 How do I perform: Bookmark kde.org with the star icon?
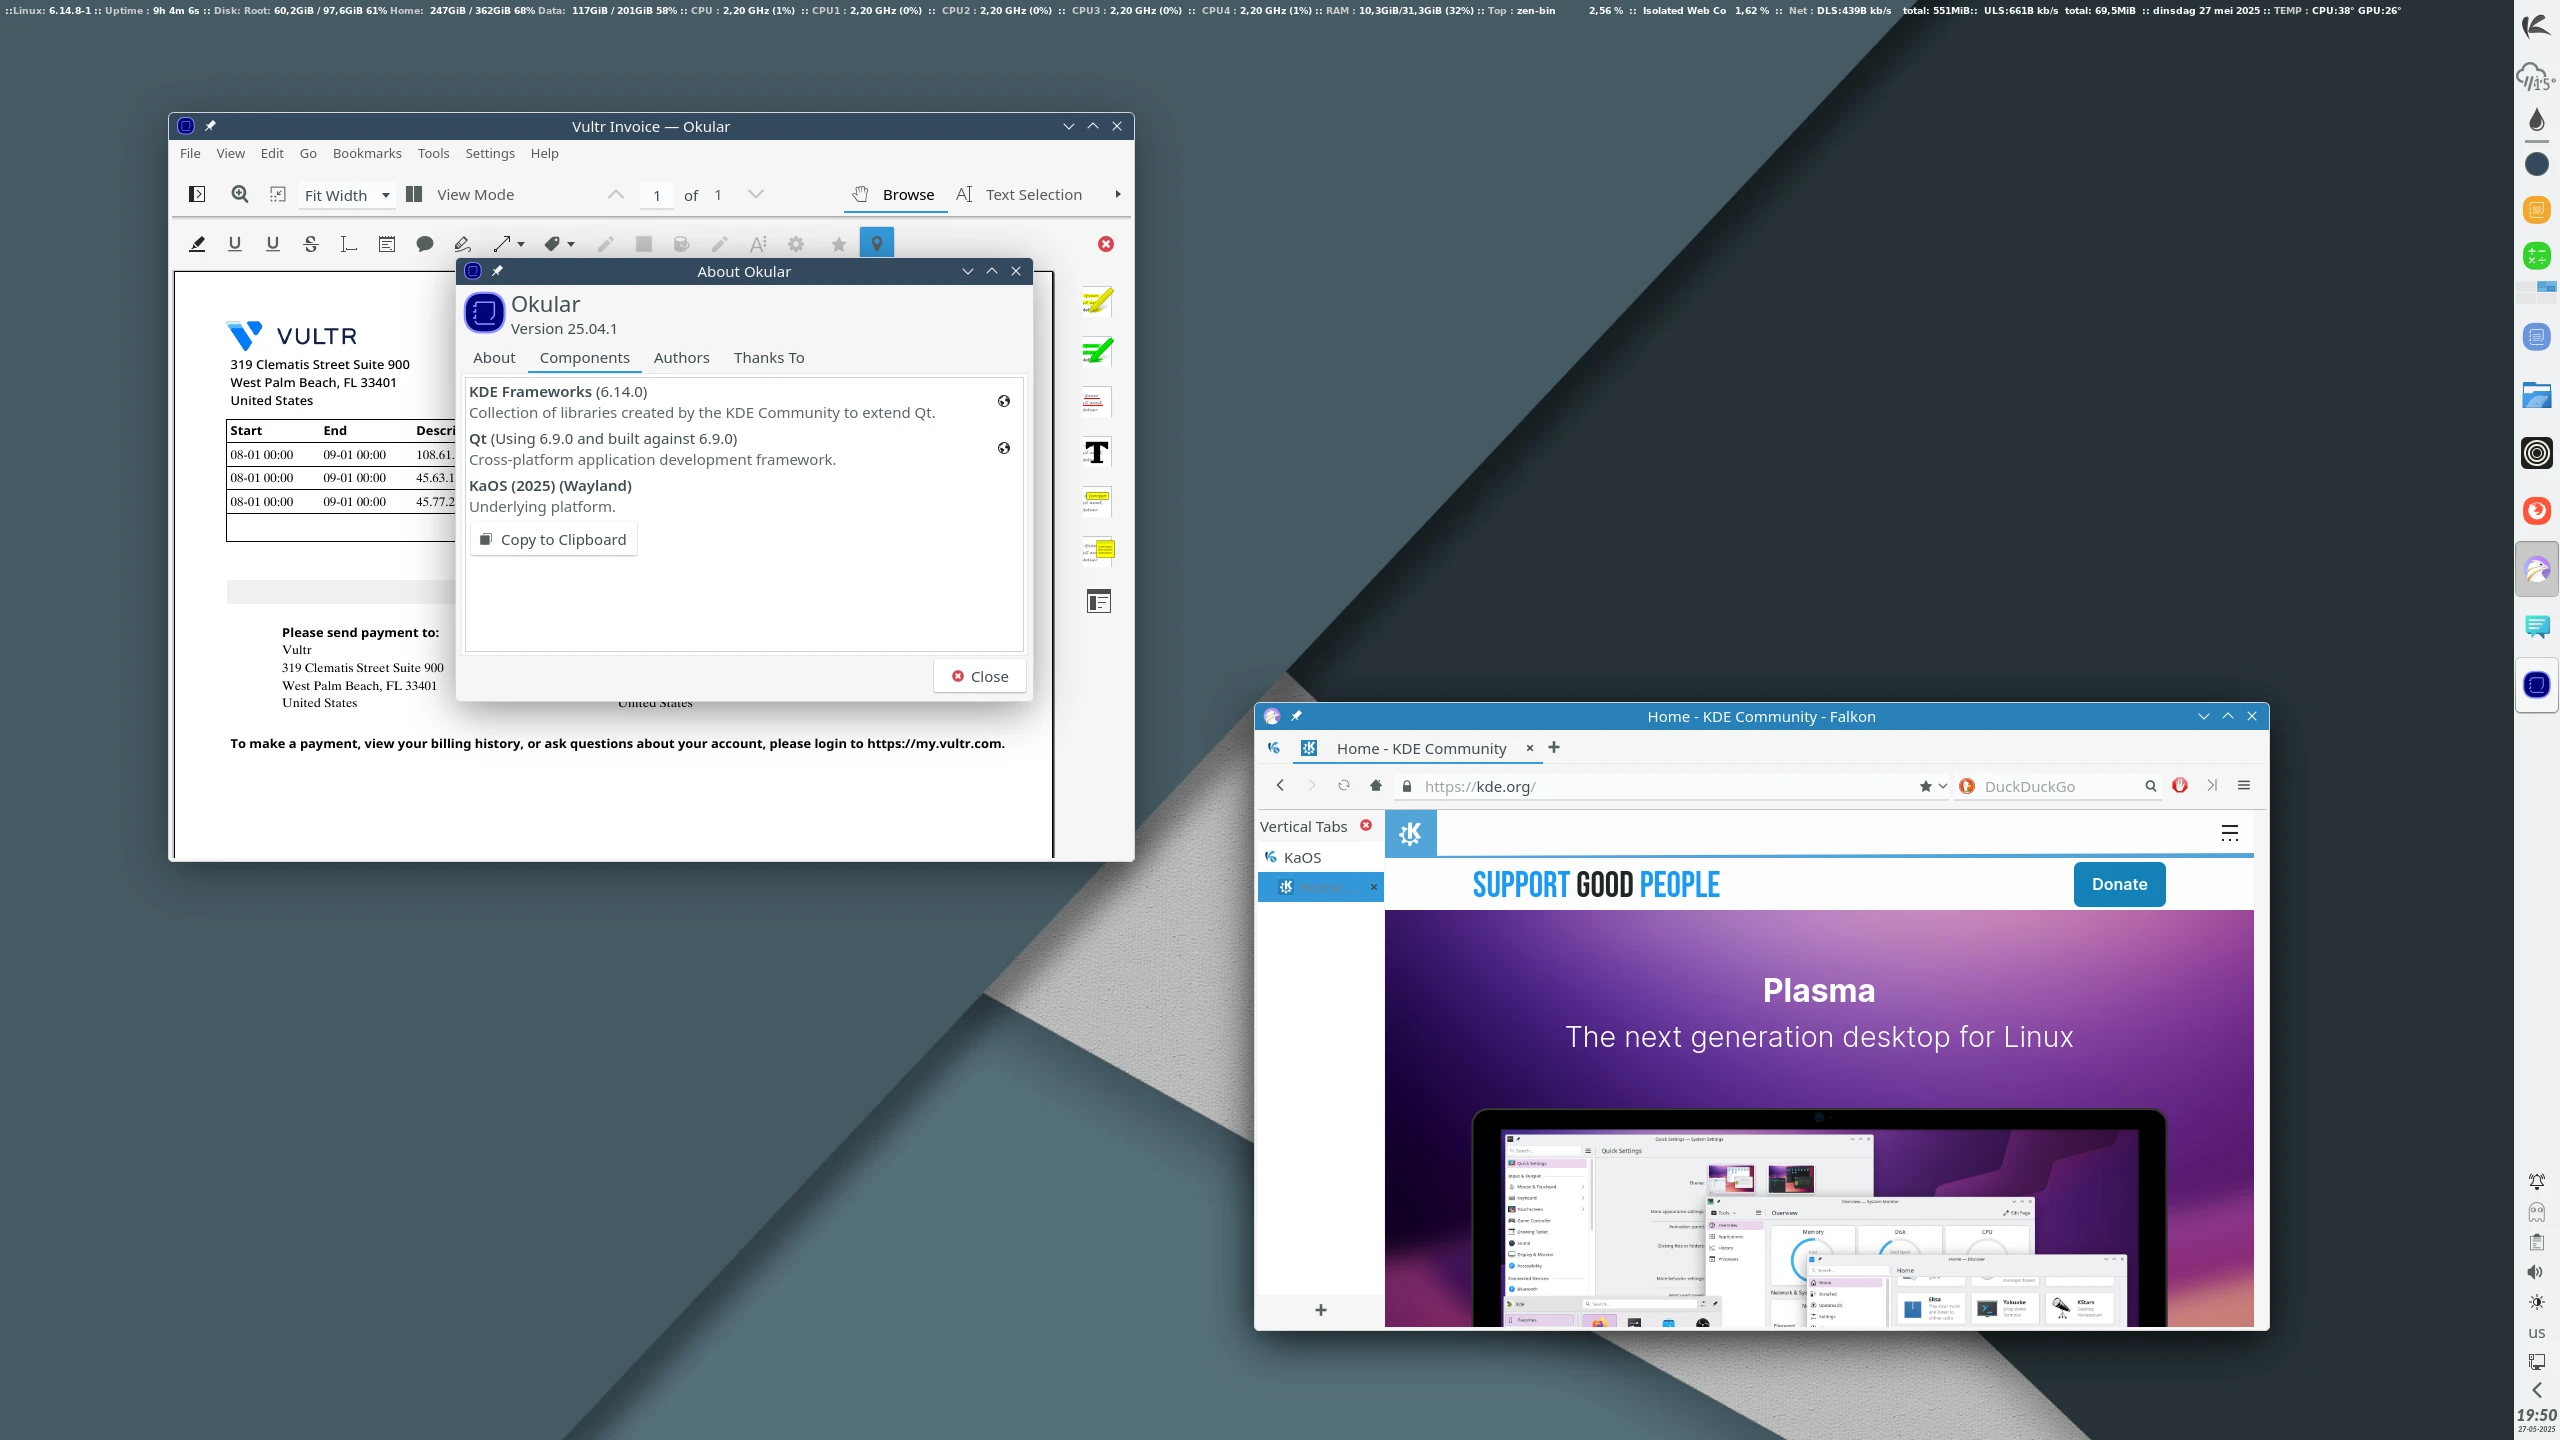(1925, 786)
